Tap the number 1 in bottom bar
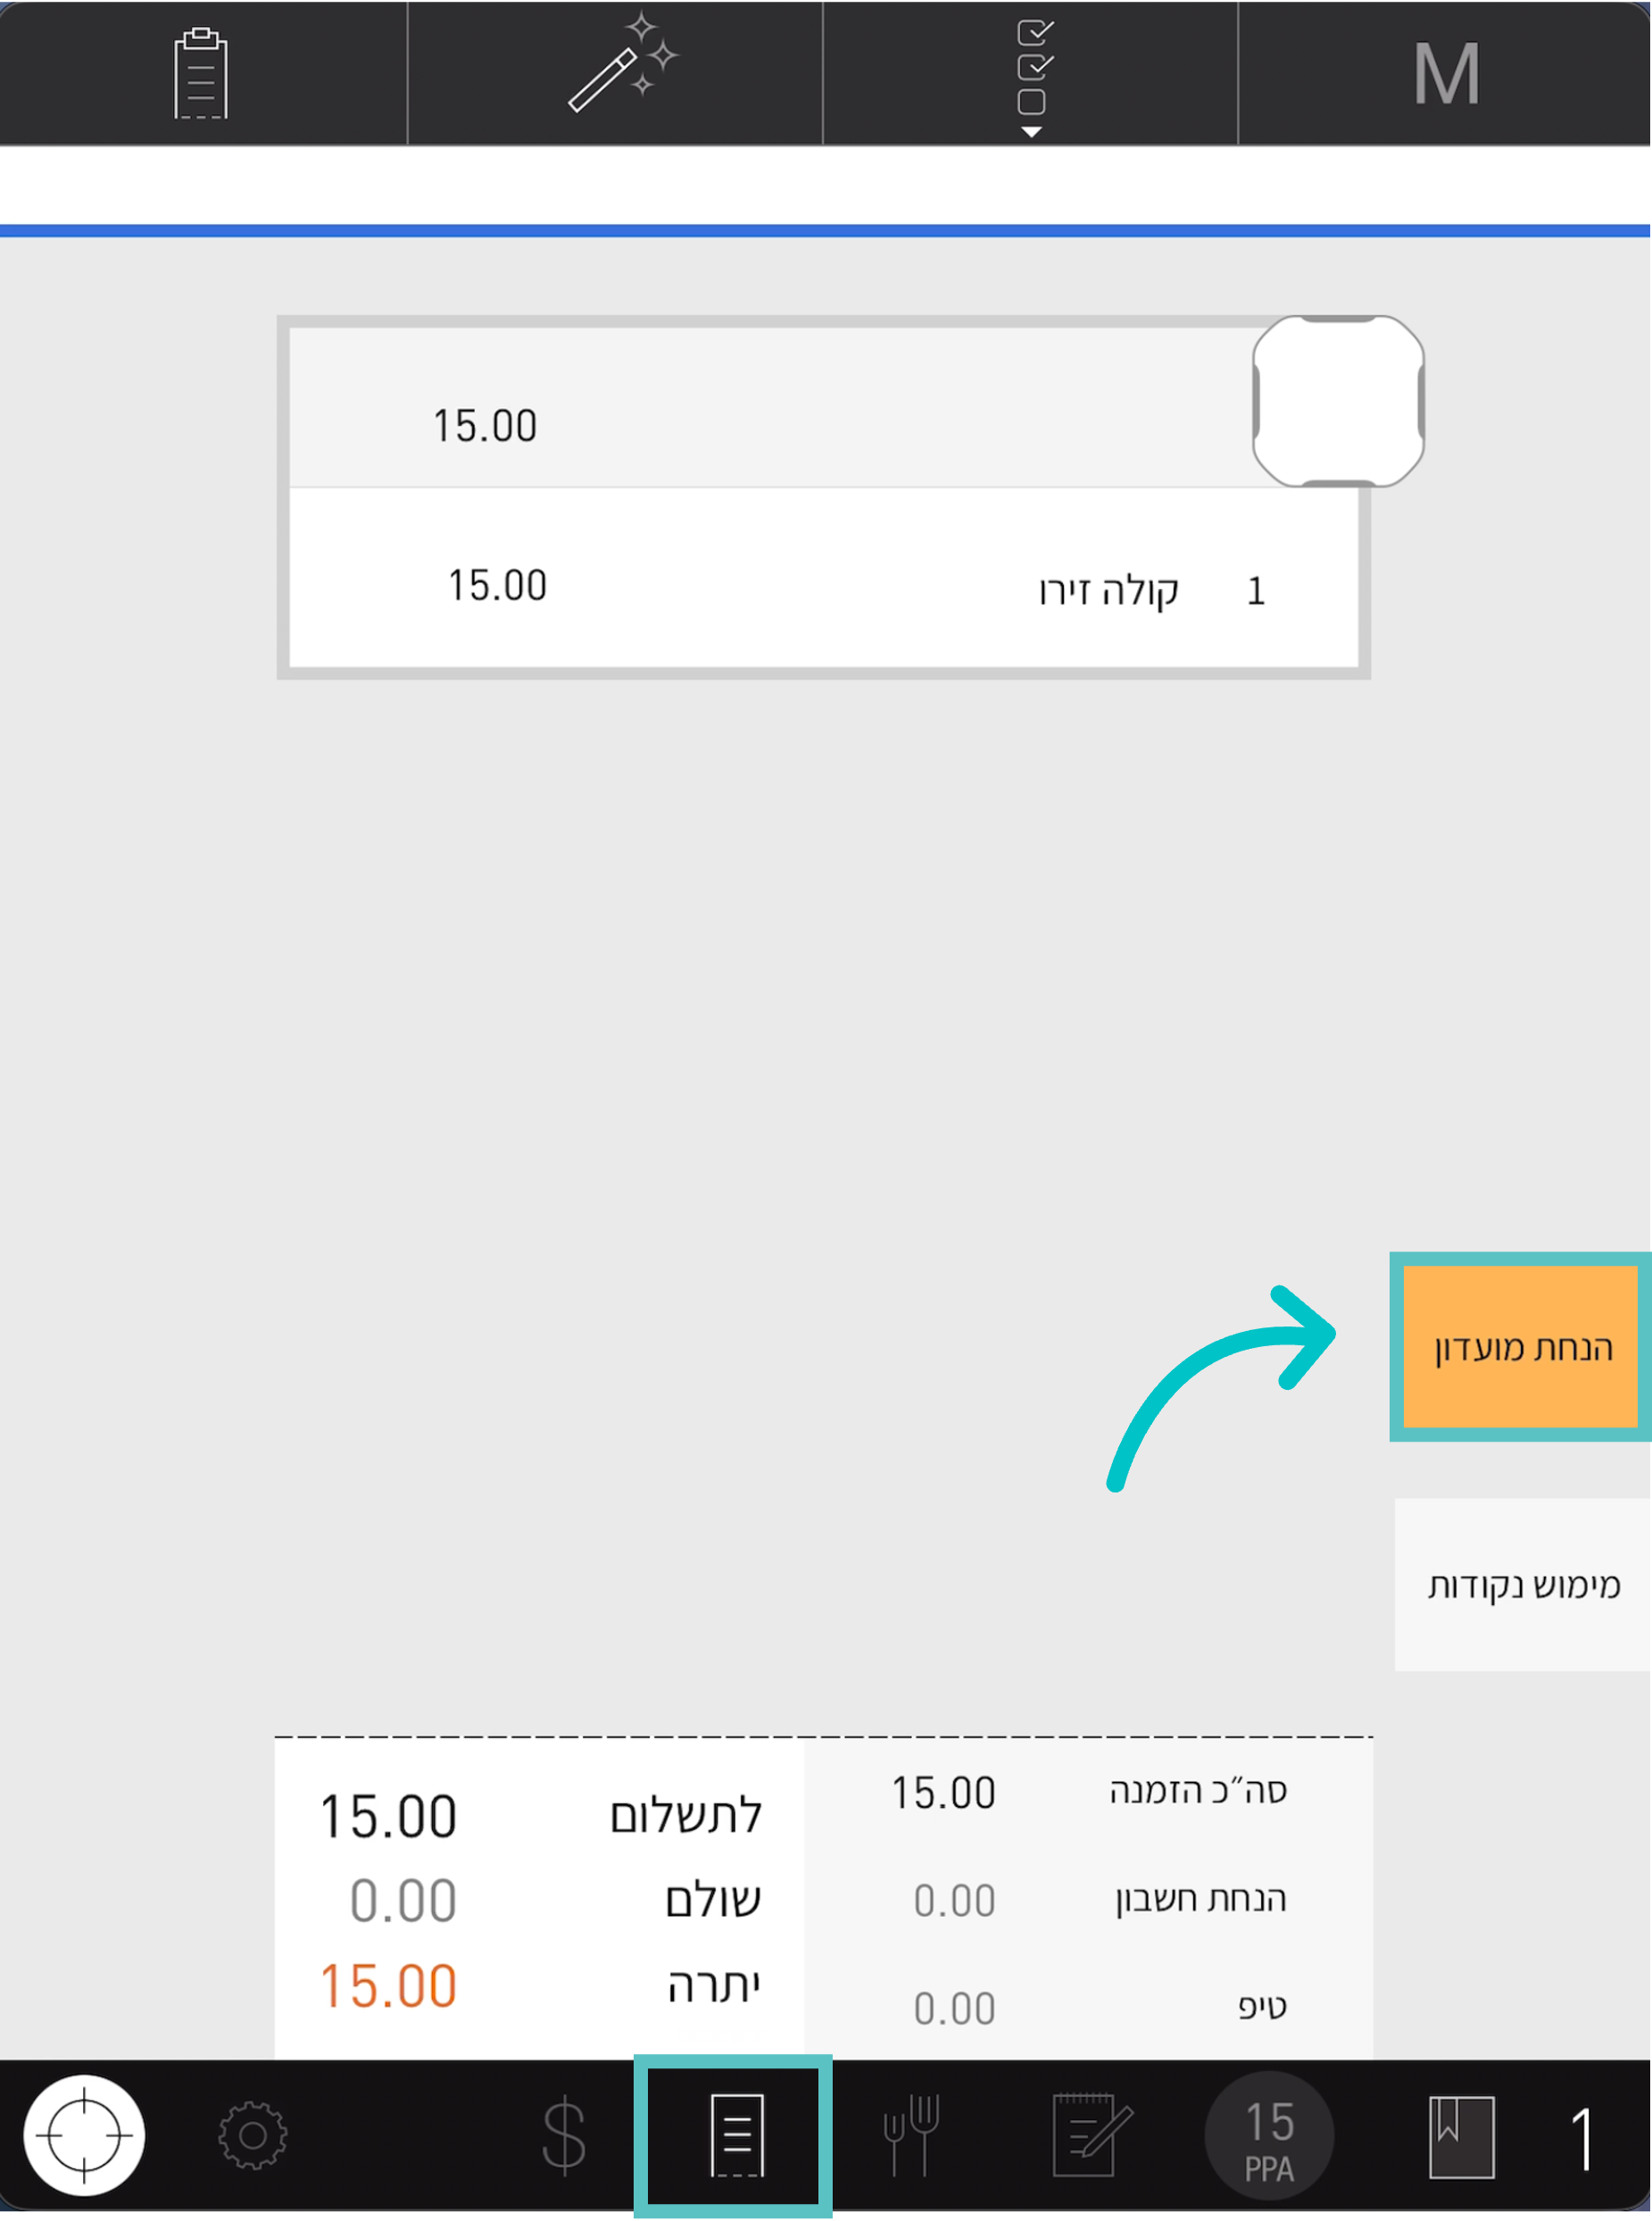 1582,2138
